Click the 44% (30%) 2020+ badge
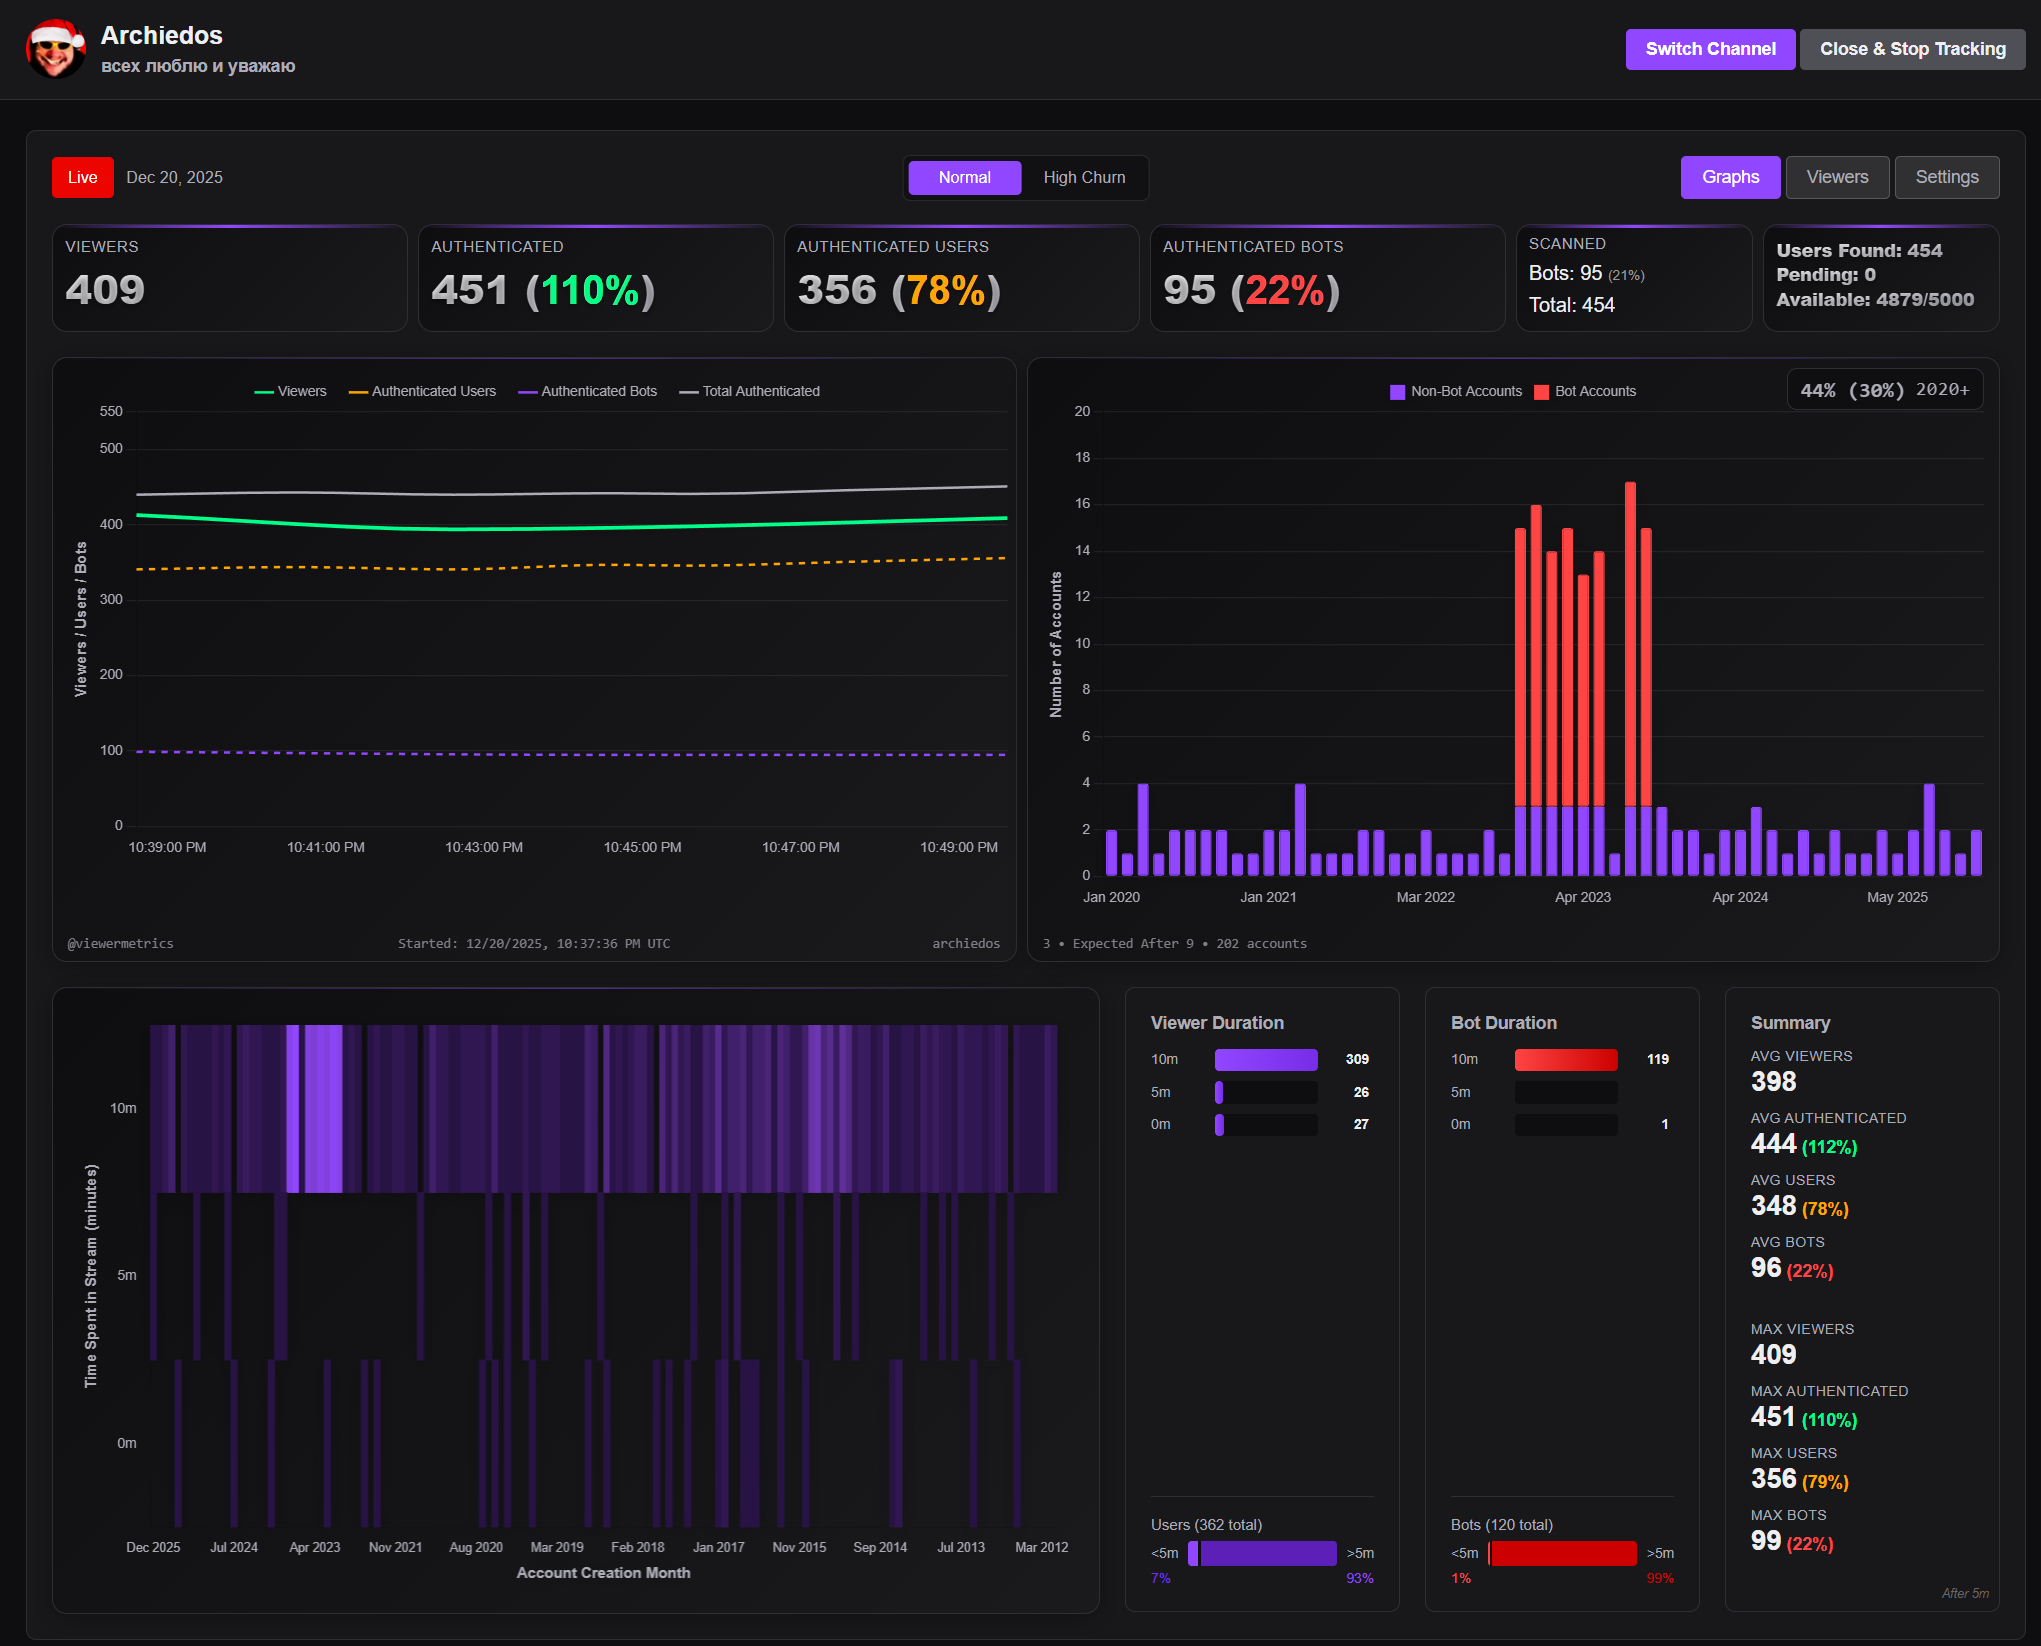2041x1646 pixels. (x=1884, y=390)
